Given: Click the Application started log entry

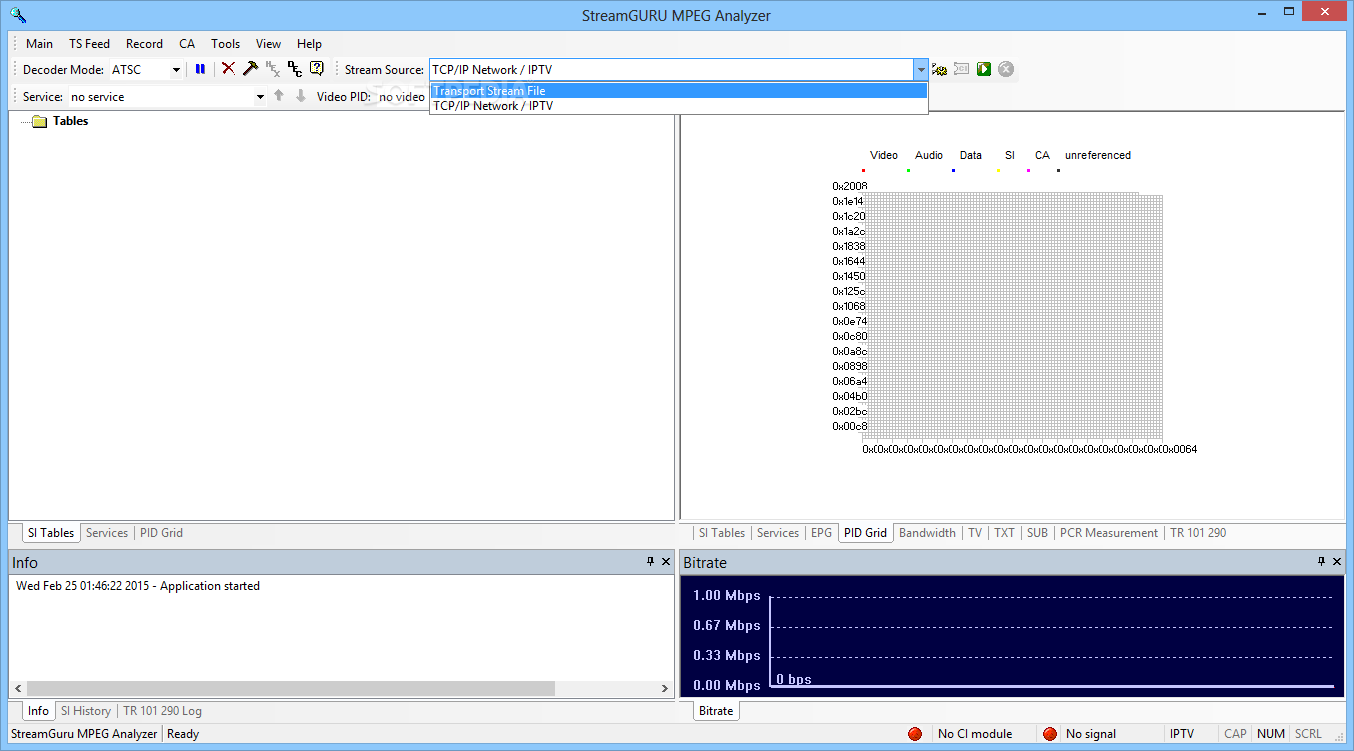Looking at the screenshot, I should click(x=138, y=586).
